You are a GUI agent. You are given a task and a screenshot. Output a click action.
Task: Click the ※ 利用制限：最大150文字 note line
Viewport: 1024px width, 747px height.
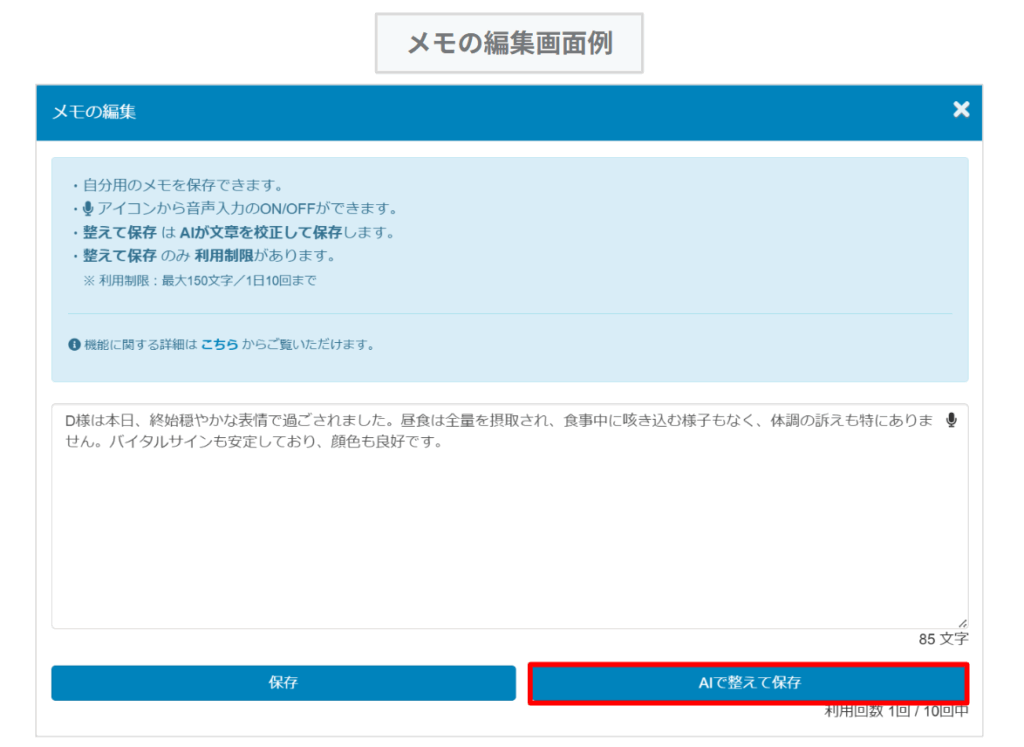coord(200,281)
